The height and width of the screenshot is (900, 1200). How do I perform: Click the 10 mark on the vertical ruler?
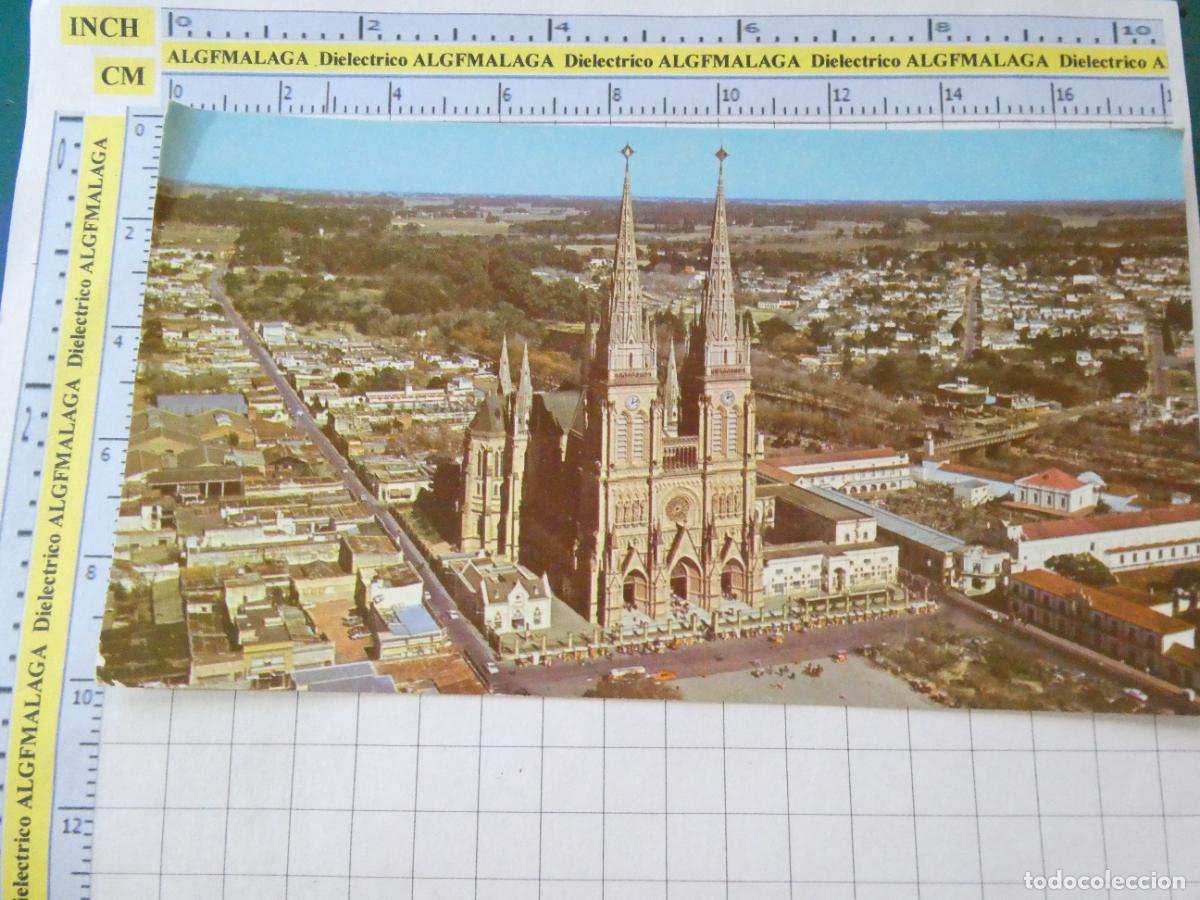81,695
